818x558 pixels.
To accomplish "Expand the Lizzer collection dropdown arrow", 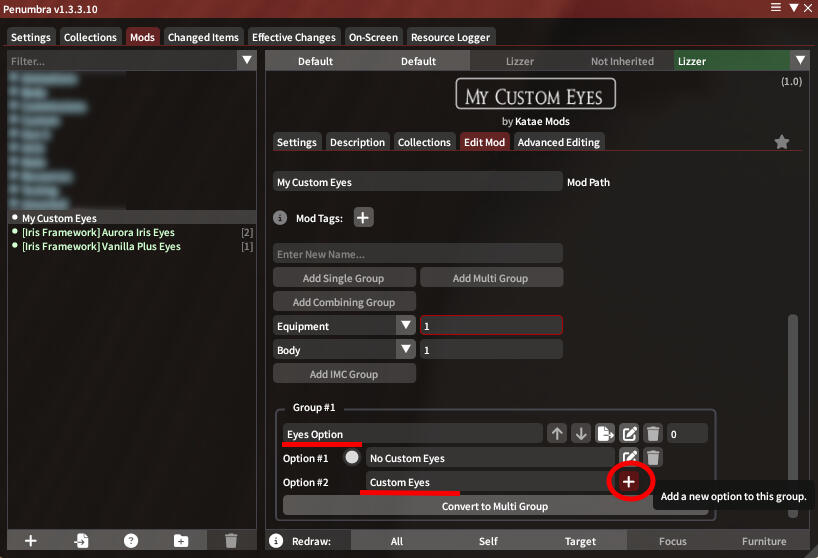I will coord(799,61).
